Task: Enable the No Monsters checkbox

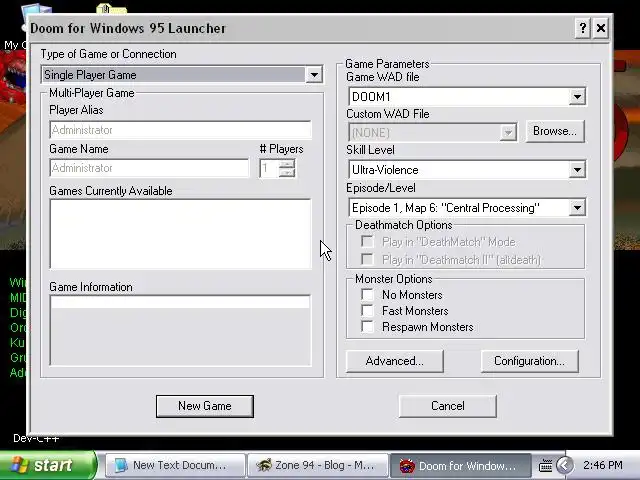Action: pos(367,295)
